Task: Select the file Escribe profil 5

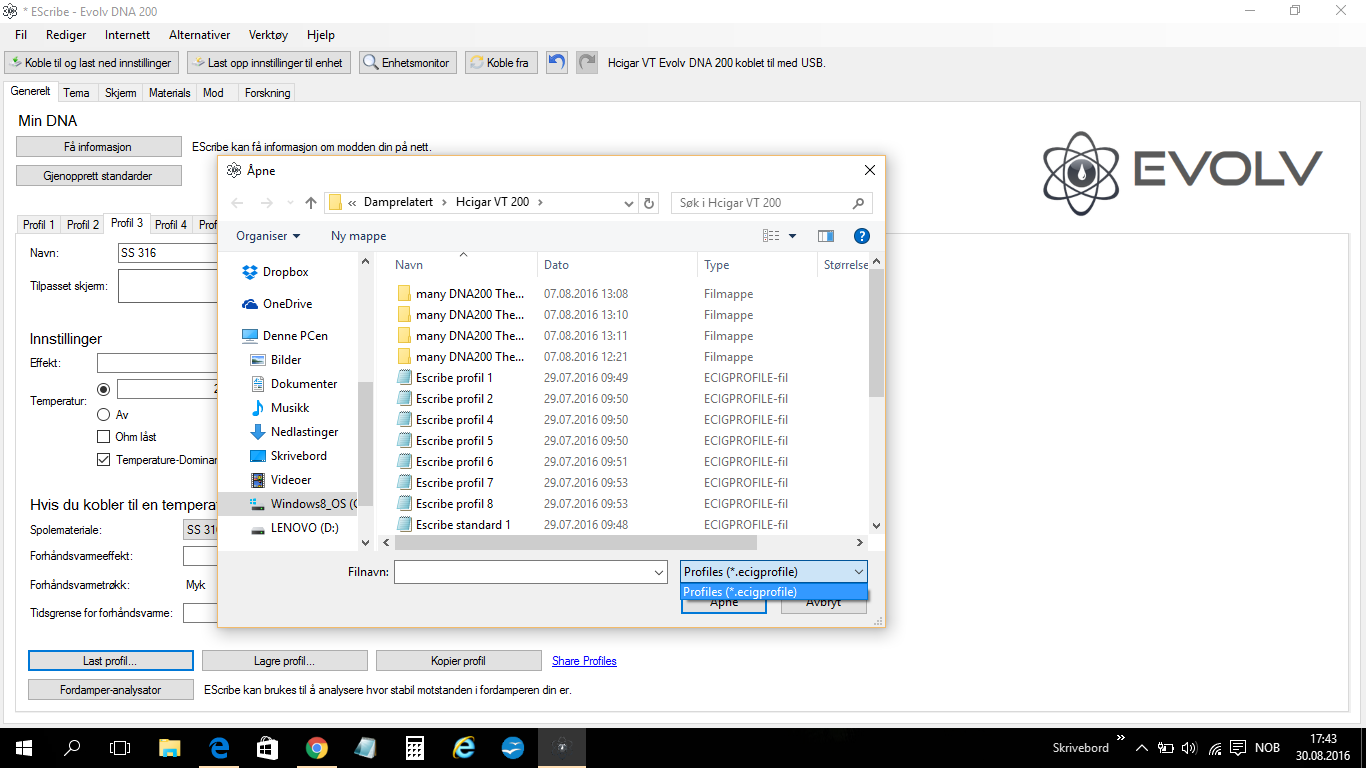Action: pos(454,441)
